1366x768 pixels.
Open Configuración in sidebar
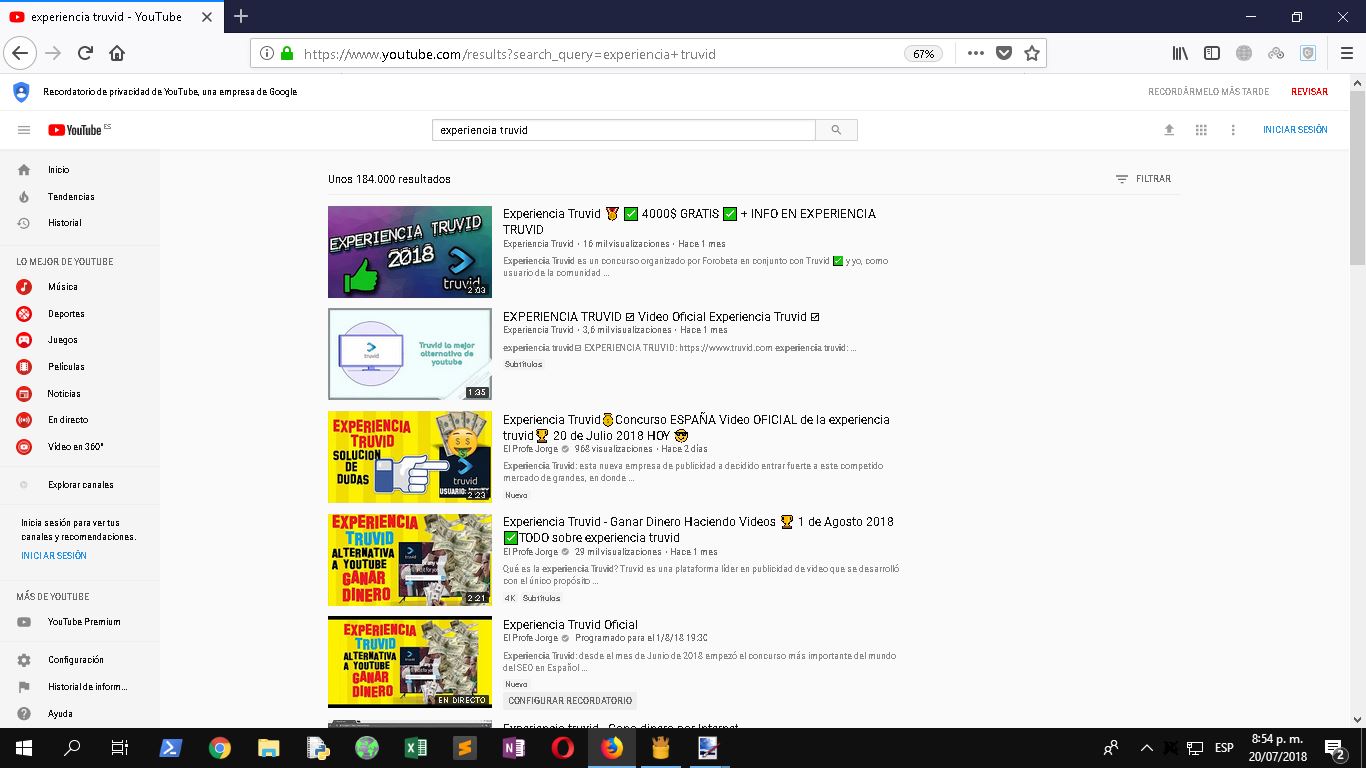(x=80, y=660)
